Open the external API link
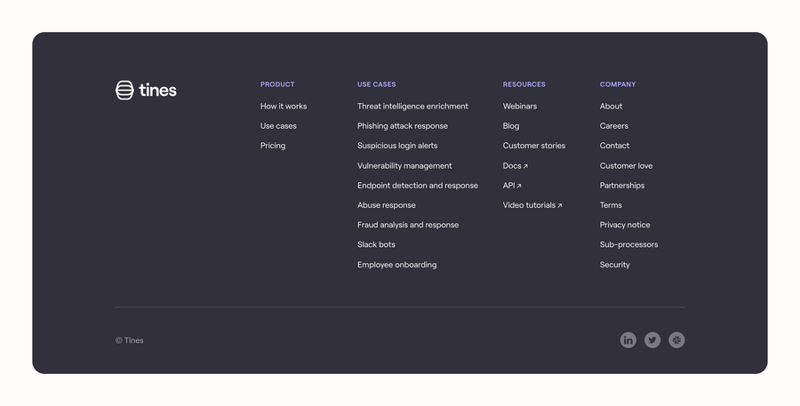The height and width of the screenshot is (406, 800). (x=512, y=186)
